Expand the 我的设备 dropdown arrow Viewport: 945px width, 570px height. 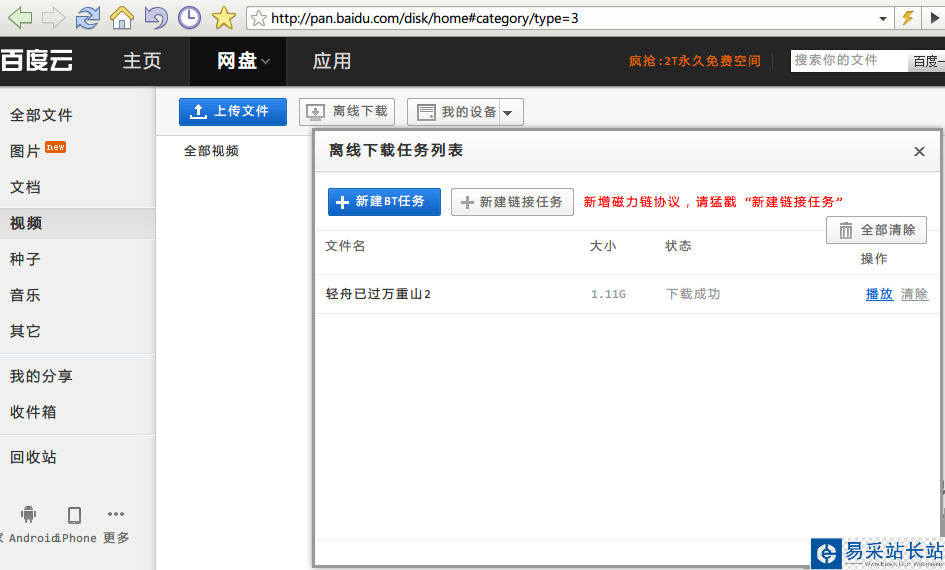point(510,112)
